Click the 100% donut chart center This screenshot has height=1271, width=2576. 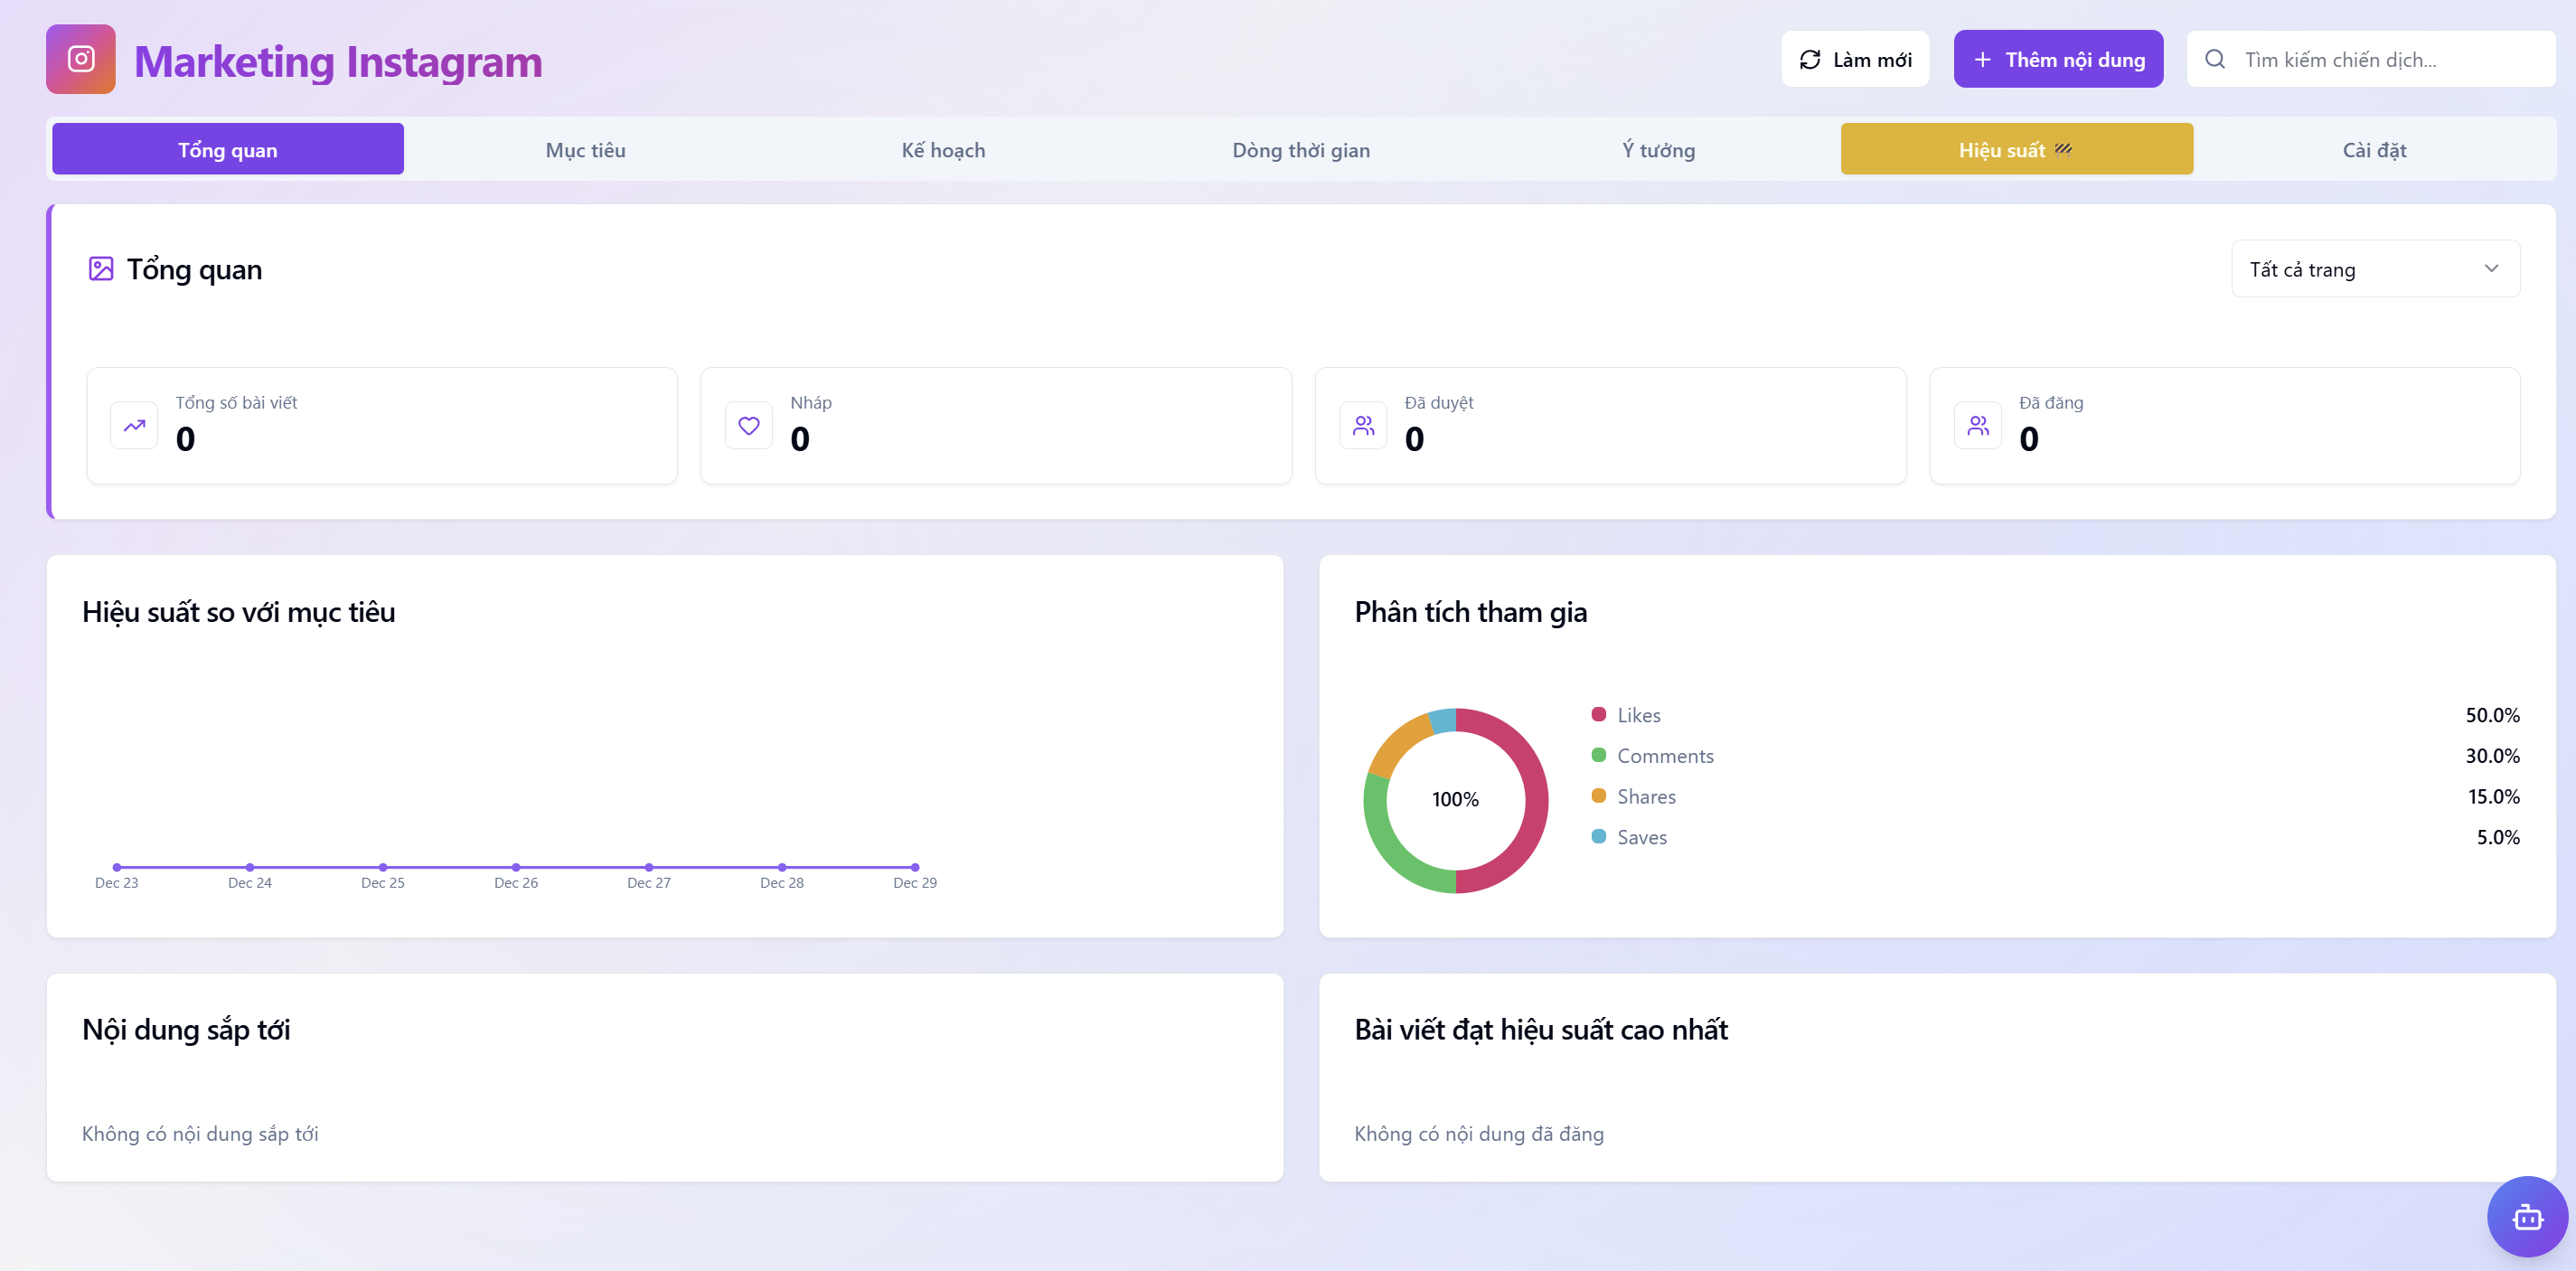coord(1455,800)
